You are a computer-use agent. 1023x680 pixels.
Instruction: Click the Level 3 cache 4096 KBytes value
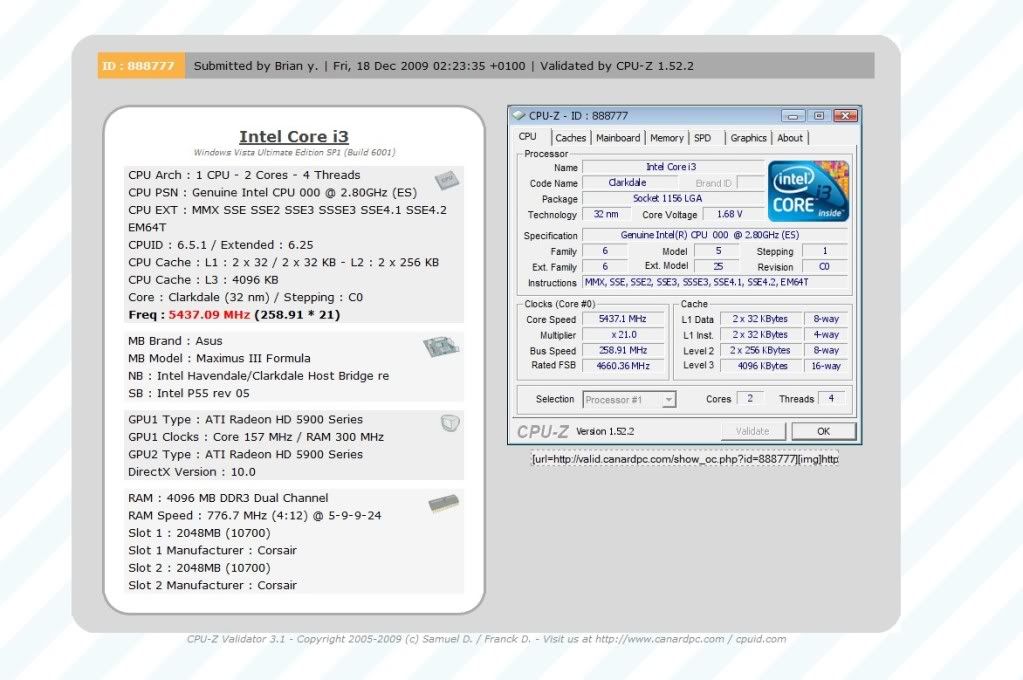(761, 366)
